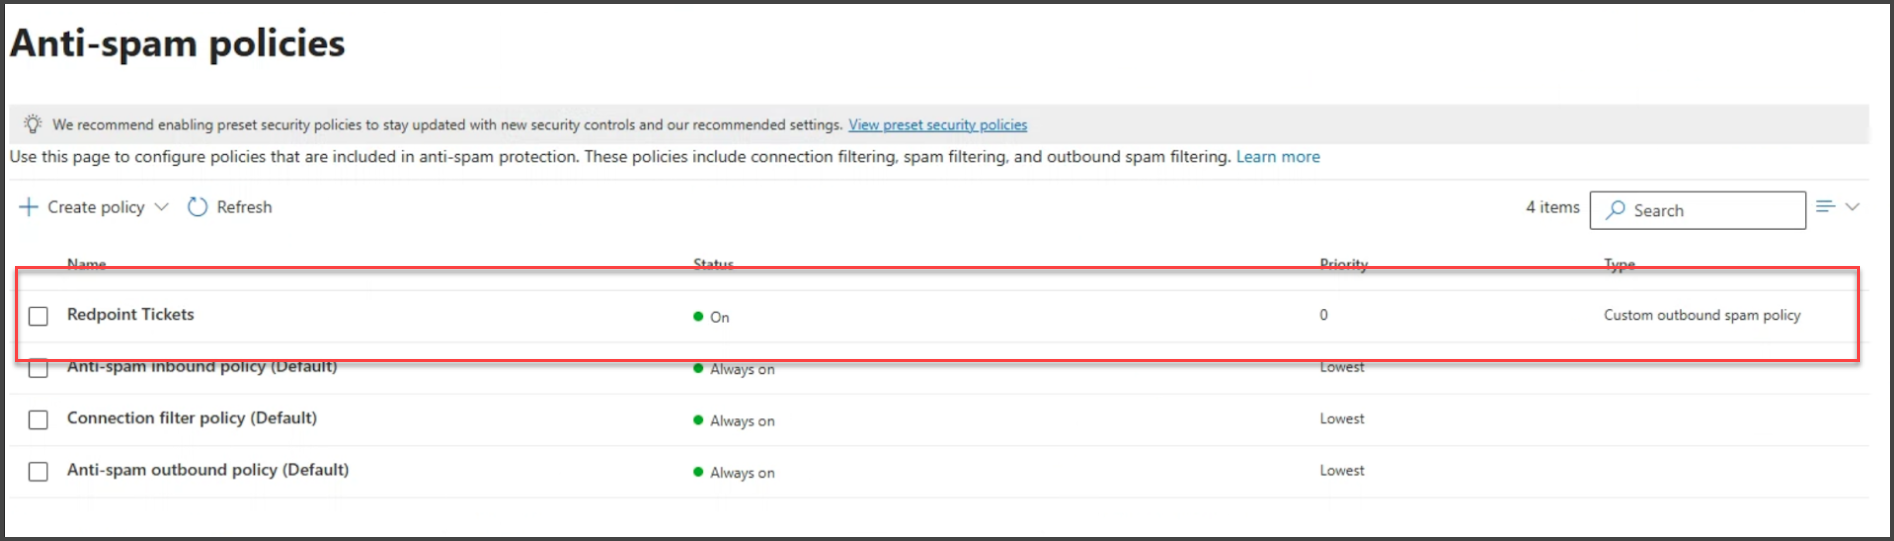
Task: Select the Connection filter policy checkbox
Action: point(38,420)
